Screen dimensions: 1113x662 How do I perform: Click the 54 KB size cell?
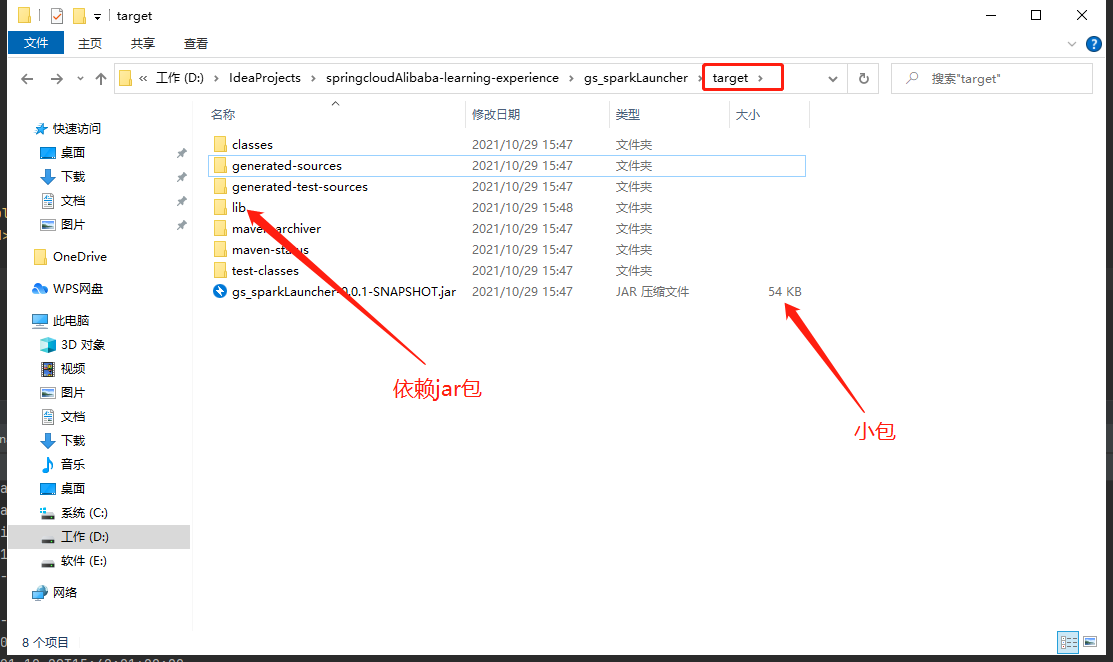coord(784,292)
